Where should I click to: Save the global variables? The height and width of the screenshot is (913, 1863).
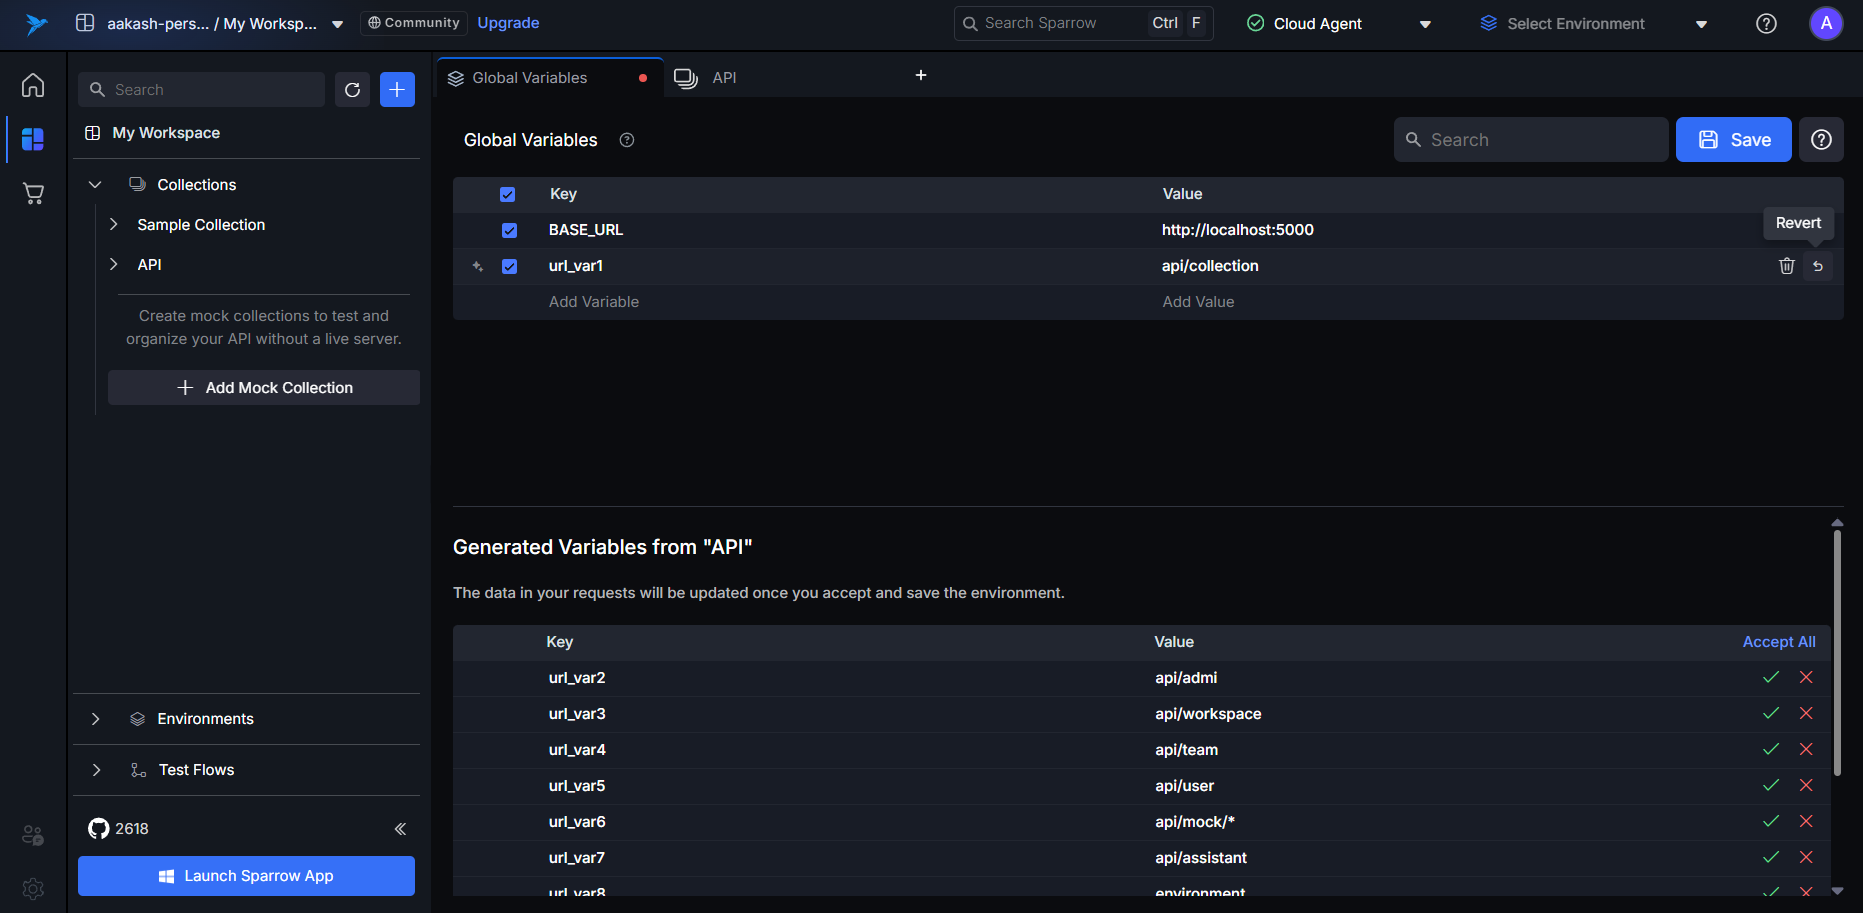1734,140
